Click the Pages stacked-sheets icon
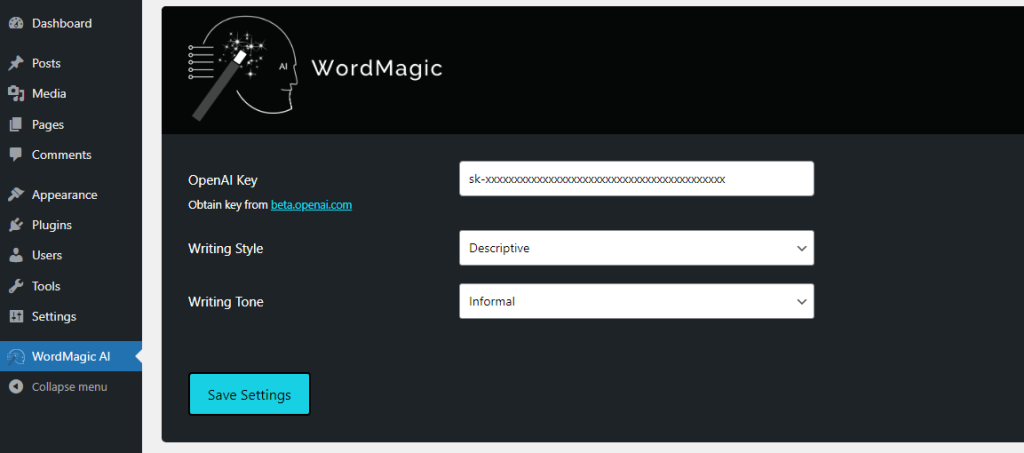 tap(16, 124)
